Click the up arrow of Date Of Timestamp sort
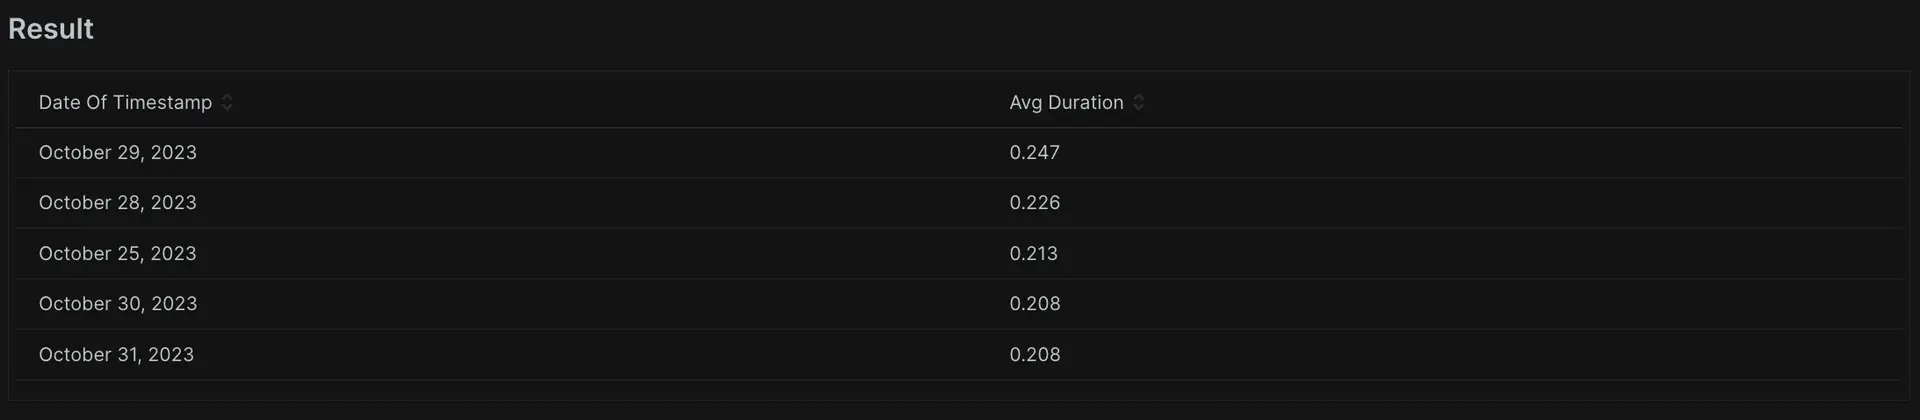Viewport: 1920px width, 420px height. (x=227, y=97)
